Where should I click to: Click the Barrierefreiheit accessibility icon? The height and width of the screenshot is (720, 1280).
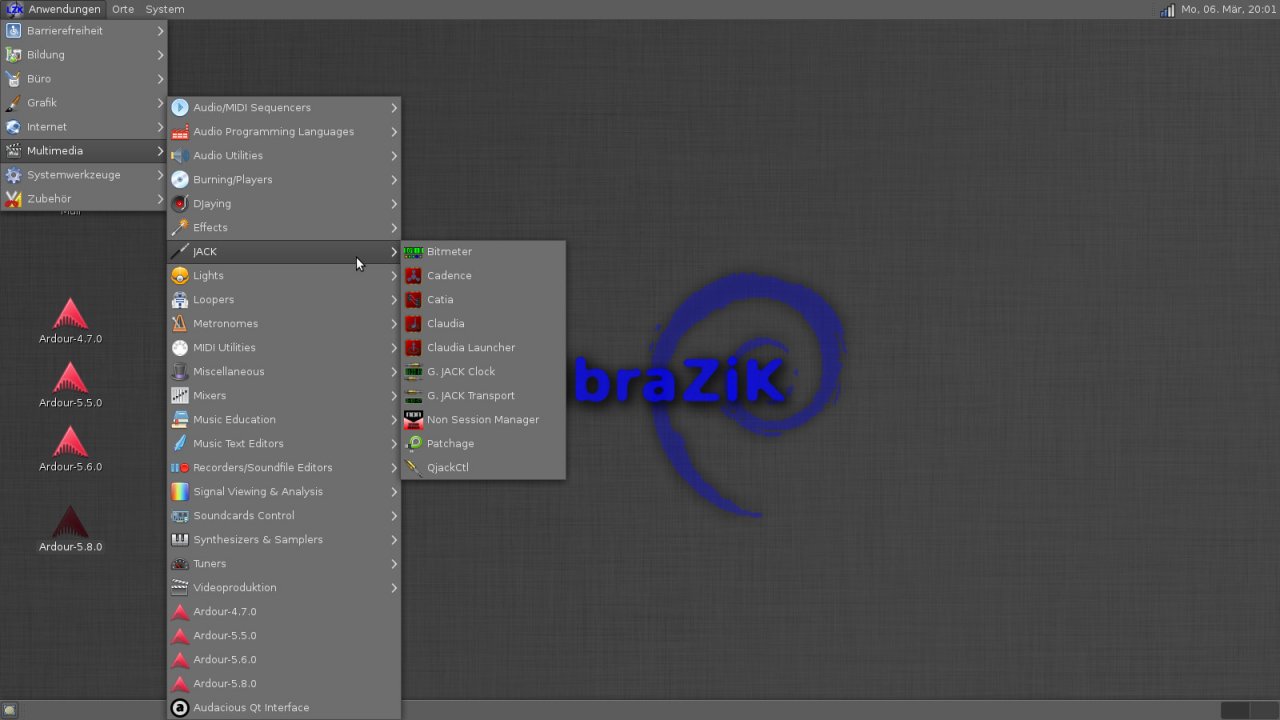[x=13, y=31]
